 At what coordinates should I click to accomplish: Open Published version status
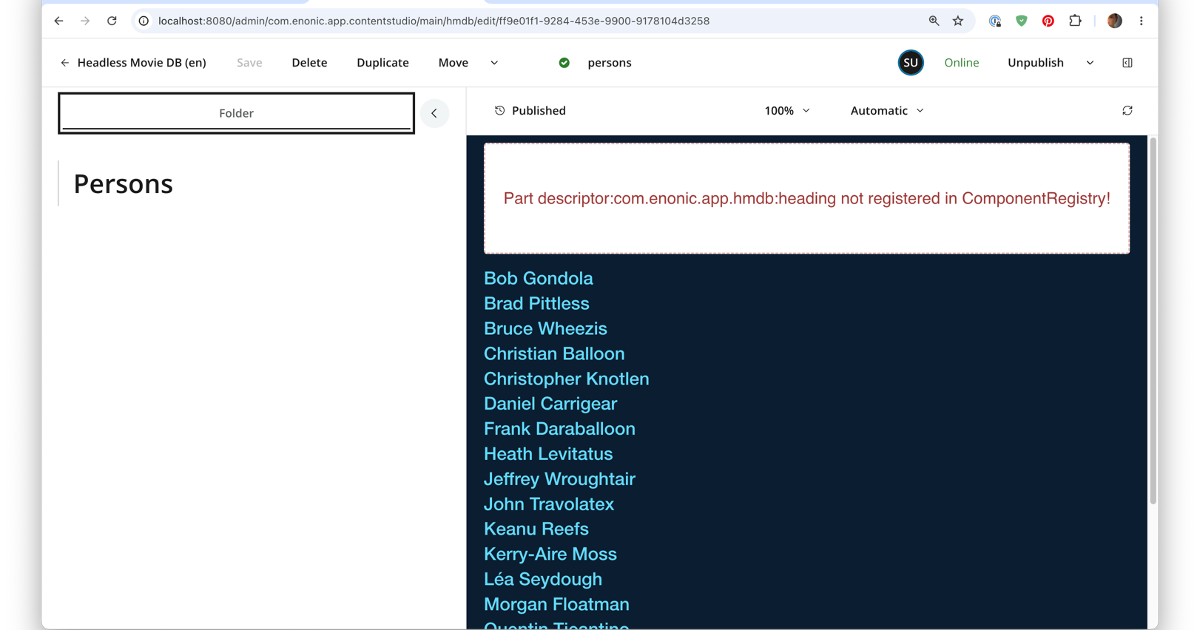click(538, 110)
